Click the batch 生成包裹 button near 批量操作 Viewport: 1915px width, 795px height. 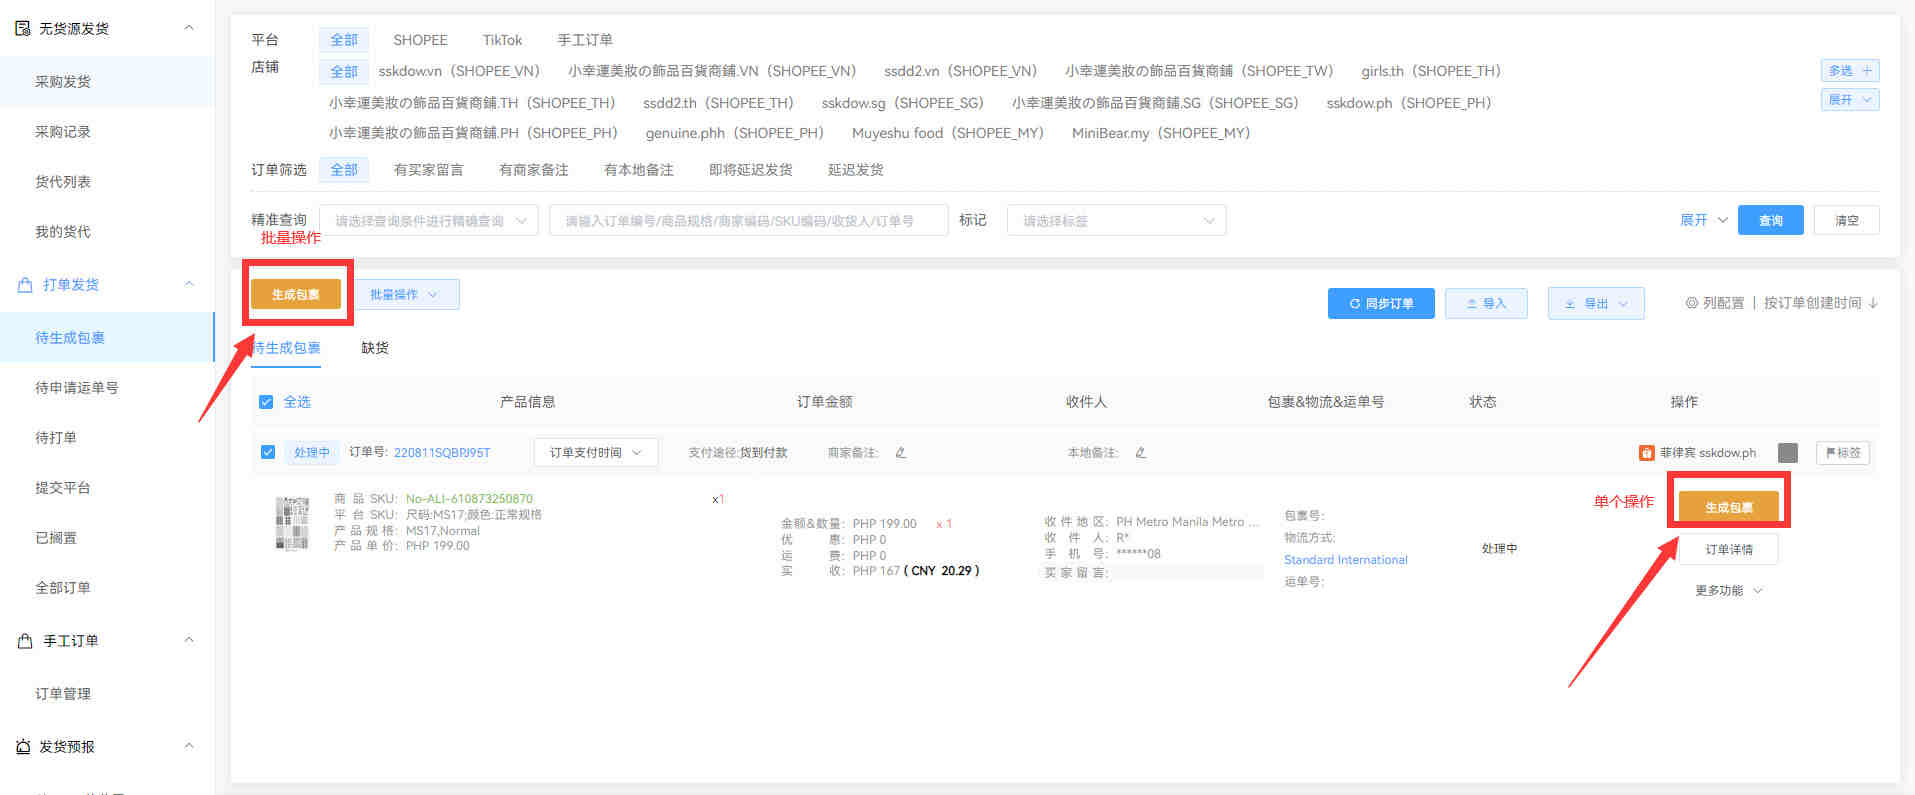click(x=296, y=295)
